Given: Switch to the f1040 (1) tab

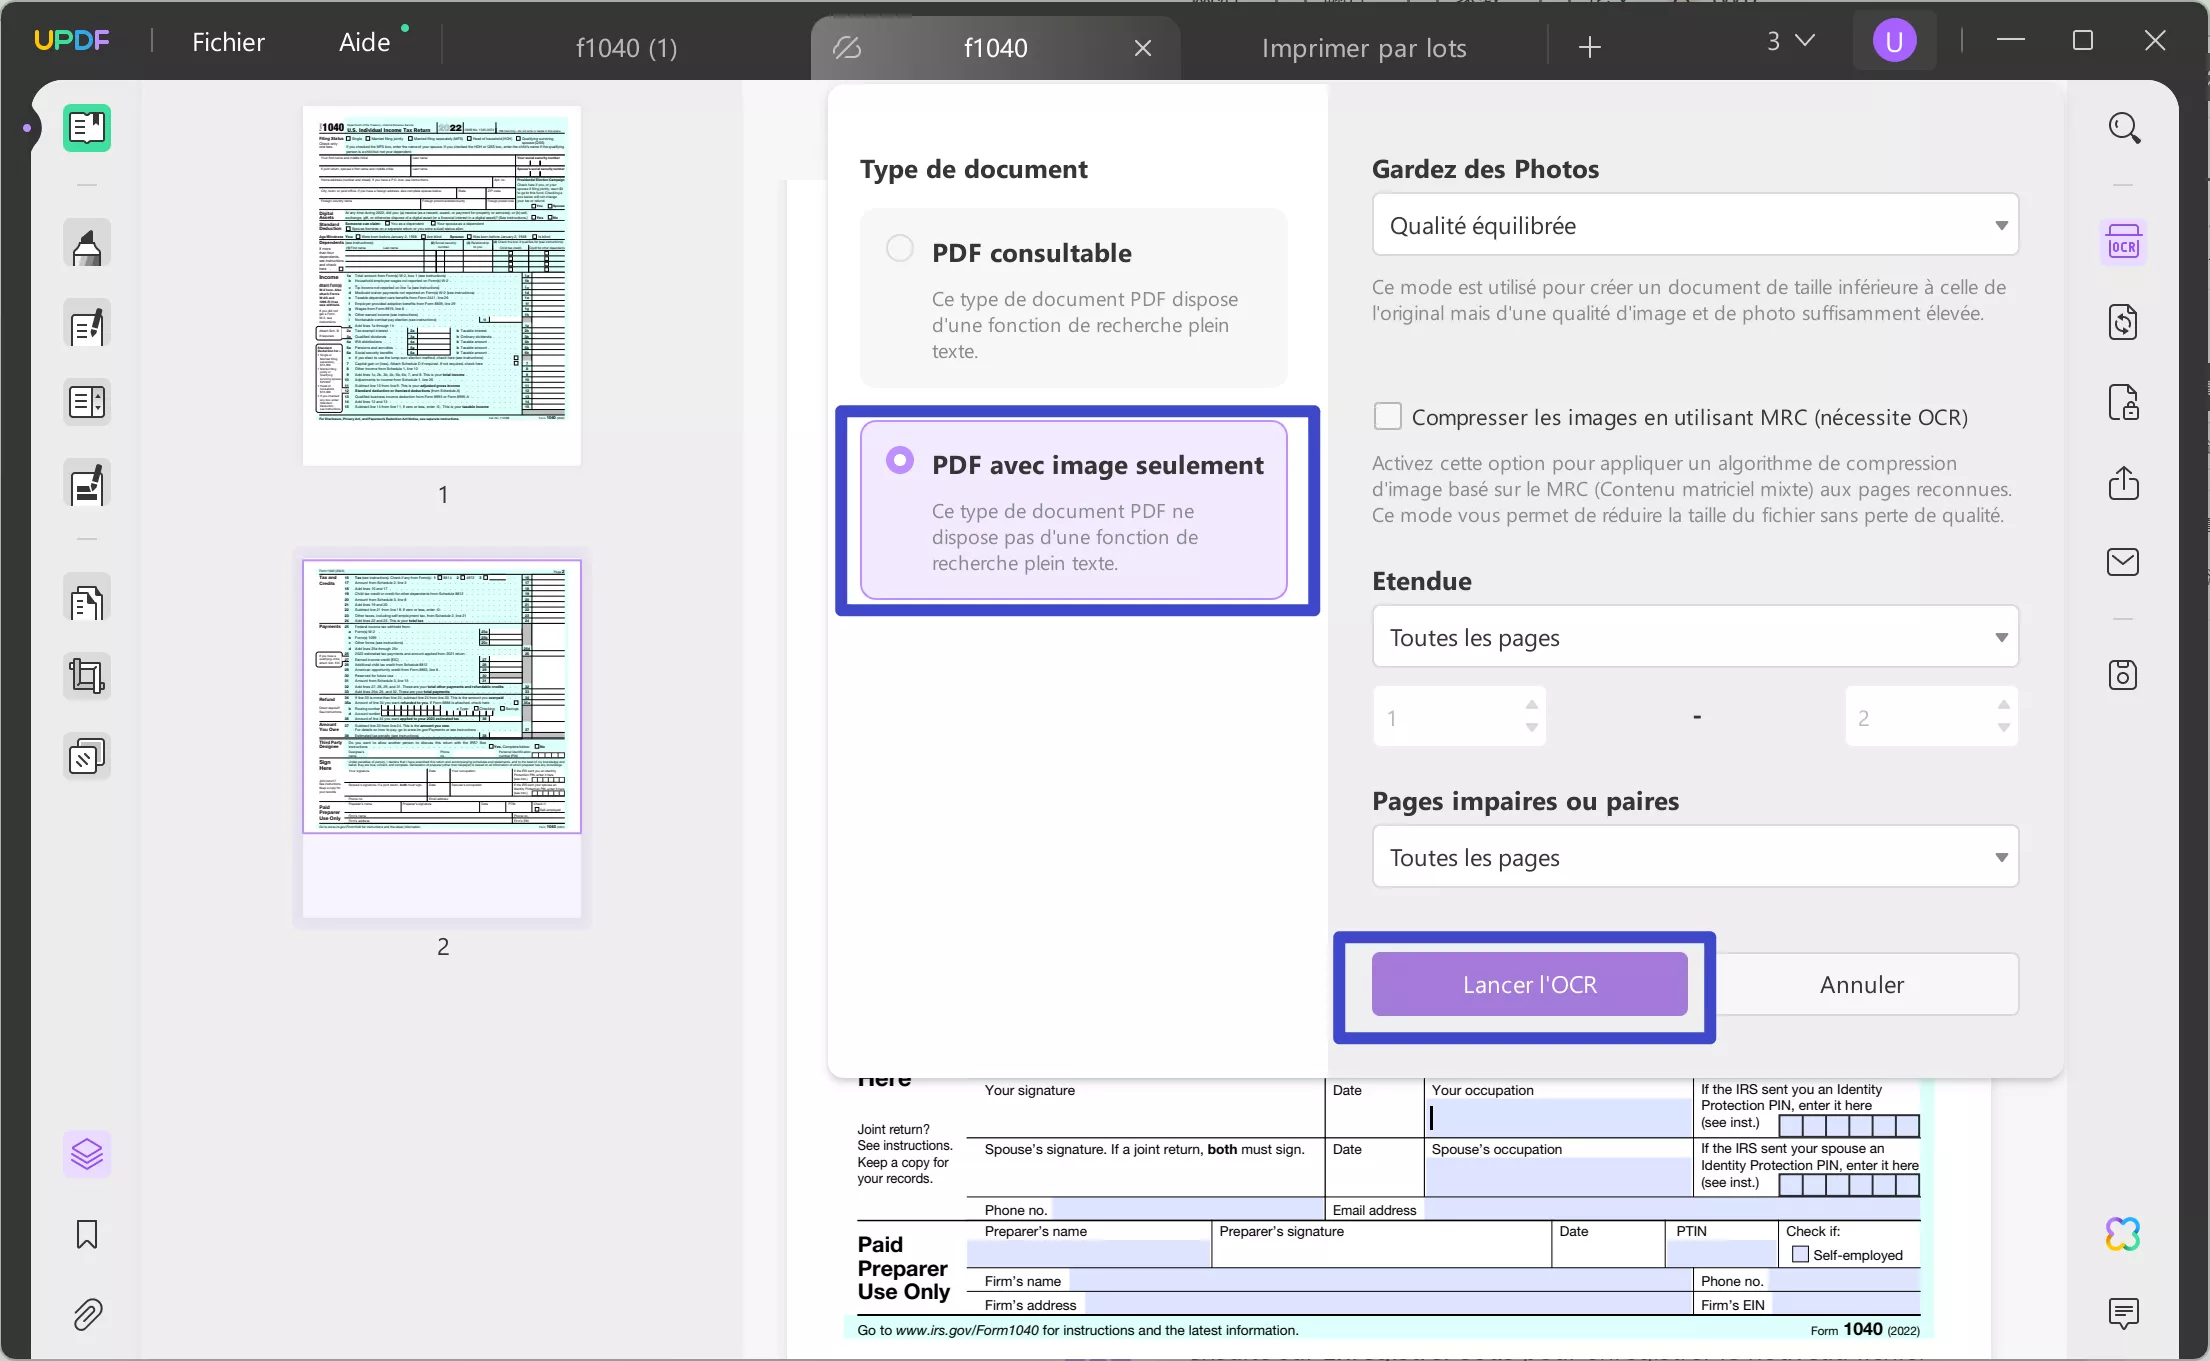Looking at the screenshot, I should point(626,48).
